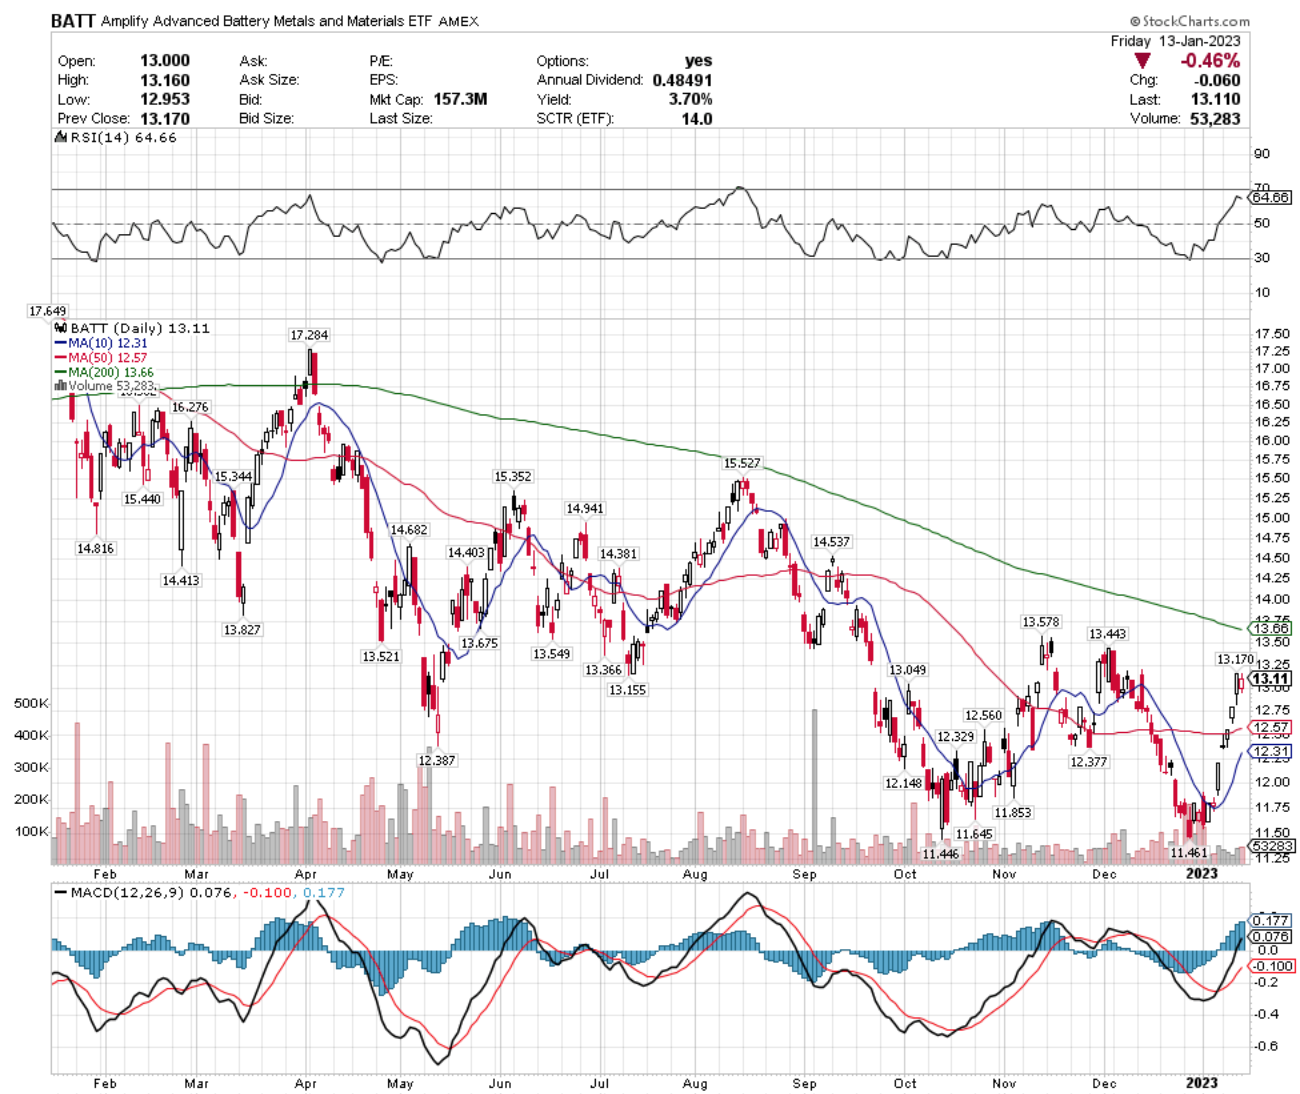Click the 16.276 price label
The width and height of the screenshot is (1300, 1094).
point(190,407)
